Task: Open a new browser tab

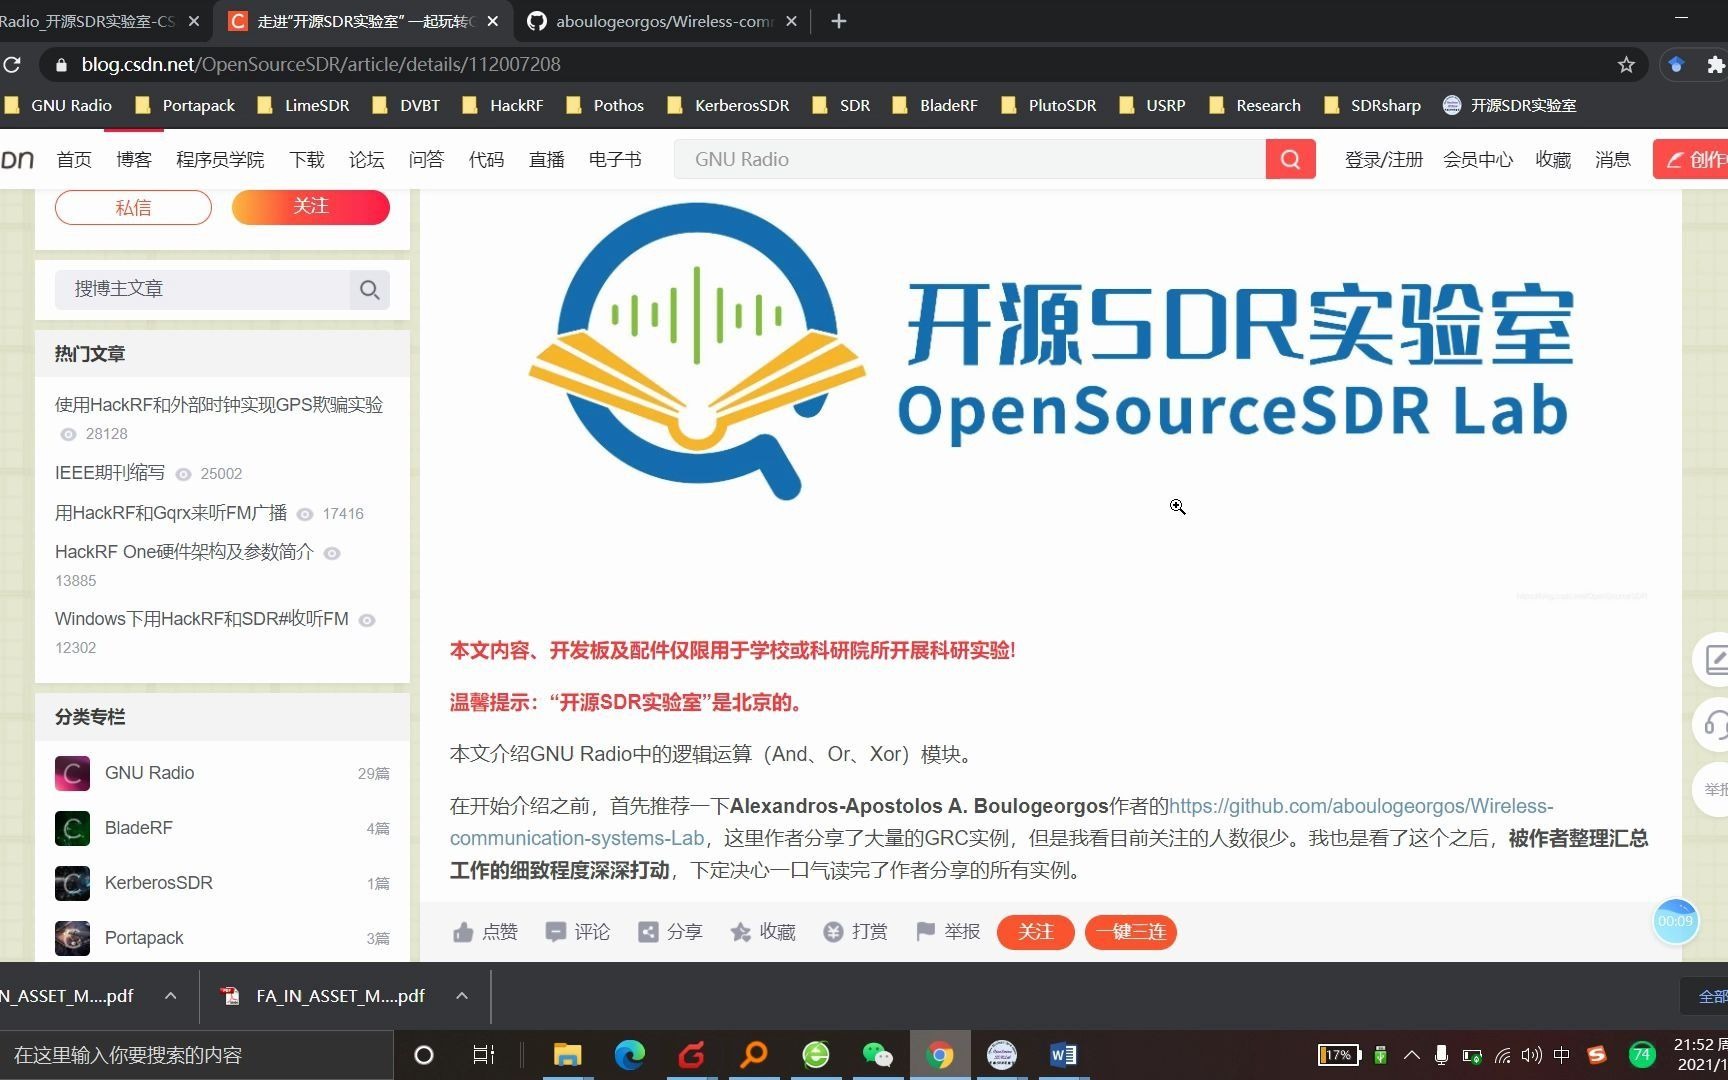Action: [839, 21]
